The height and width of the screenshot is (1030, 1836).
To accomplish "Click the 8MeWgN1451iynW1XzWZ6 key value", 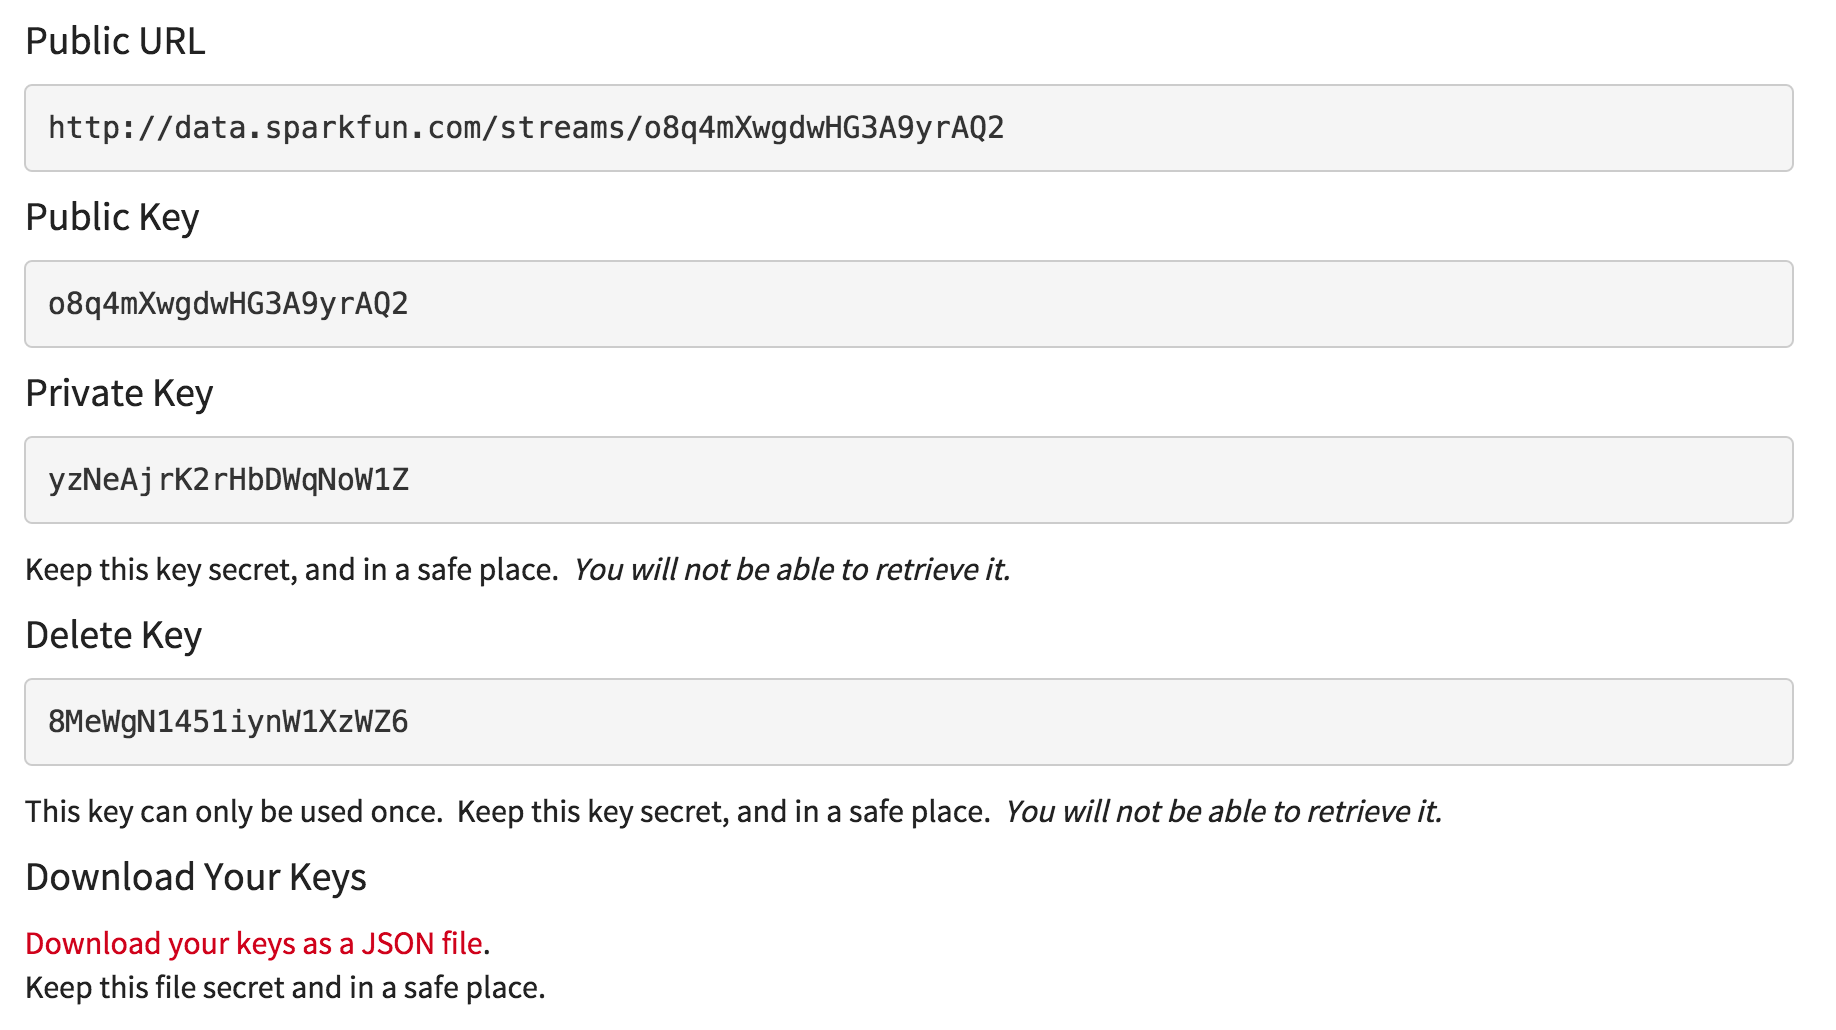I will tap(228, 722).
